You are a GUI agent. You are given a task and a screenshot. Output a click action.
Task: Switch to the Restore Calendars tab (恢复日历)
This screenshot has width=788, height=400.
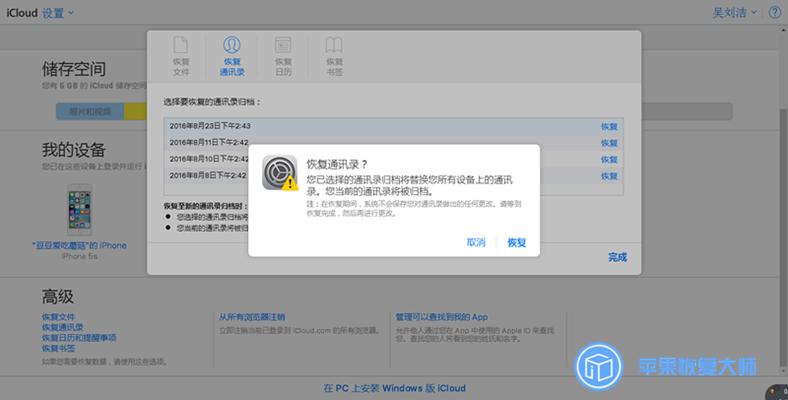click(283, 56)
